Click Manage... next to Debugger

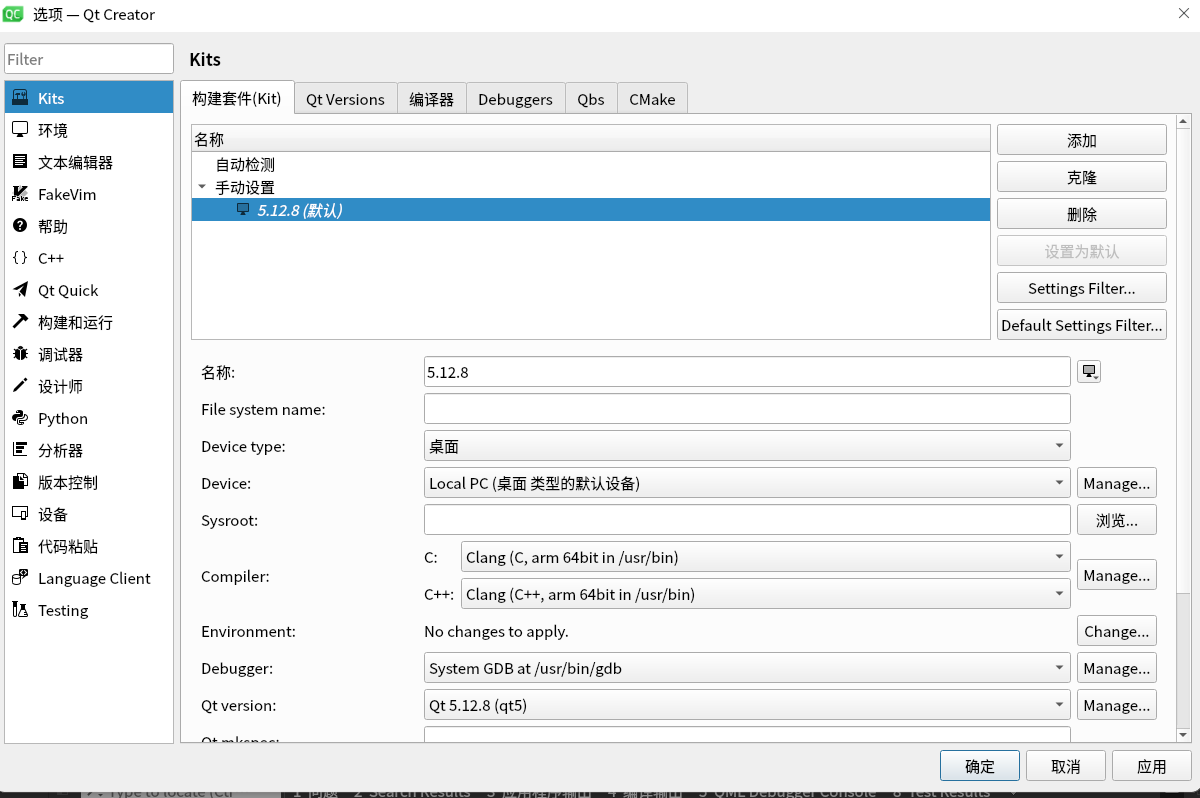coord(1117,668)
